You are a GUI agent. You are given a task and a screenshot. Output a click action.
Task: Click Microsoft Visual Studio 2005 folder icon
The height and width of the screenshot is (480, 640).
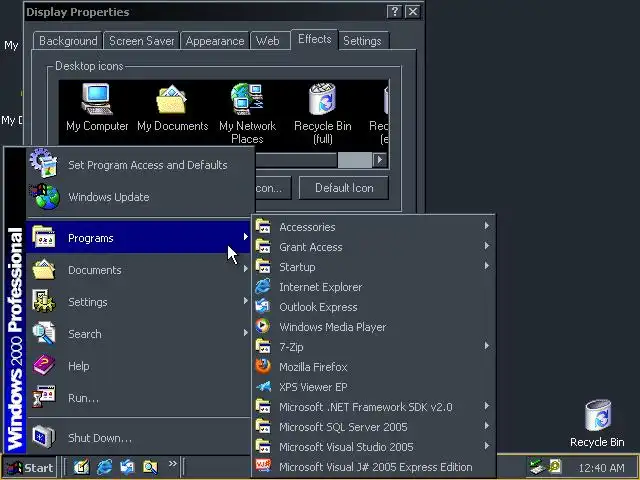263,446
